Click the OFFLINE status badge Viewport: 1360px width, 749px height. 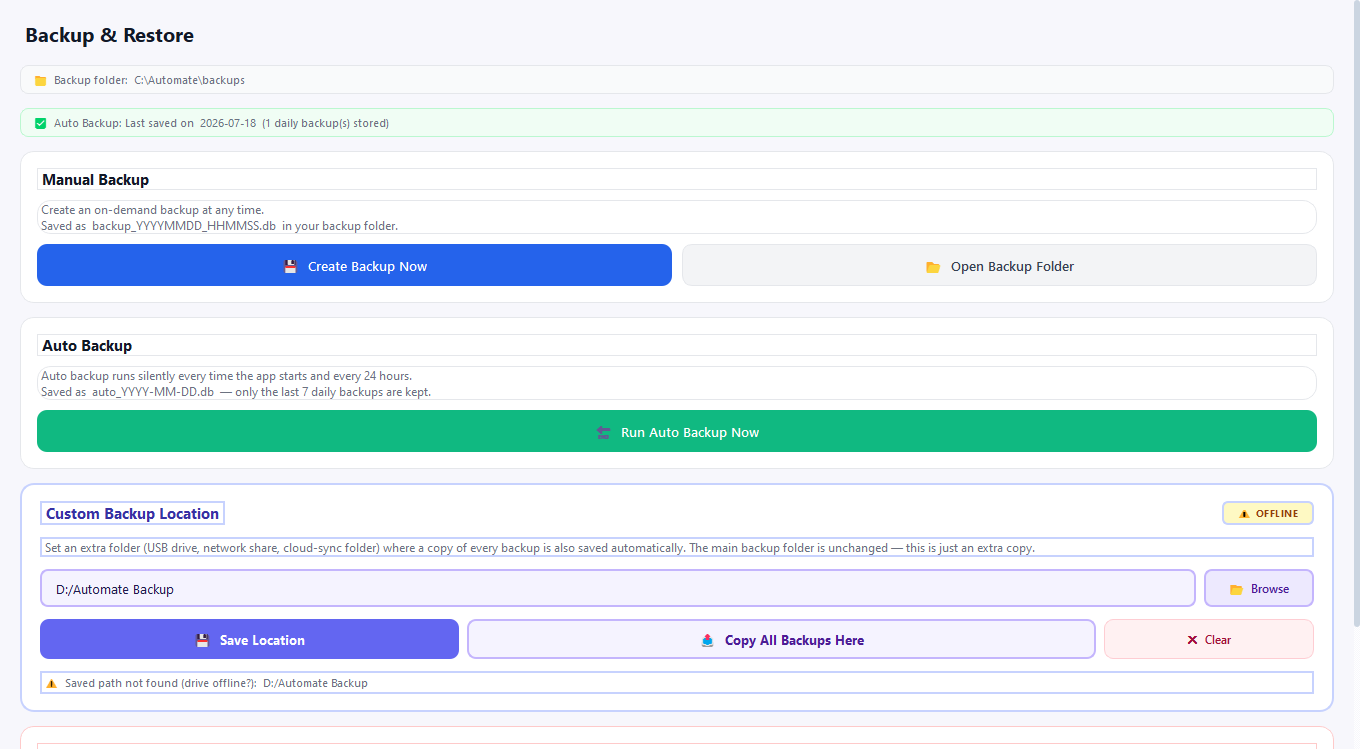click(1268, 513)
